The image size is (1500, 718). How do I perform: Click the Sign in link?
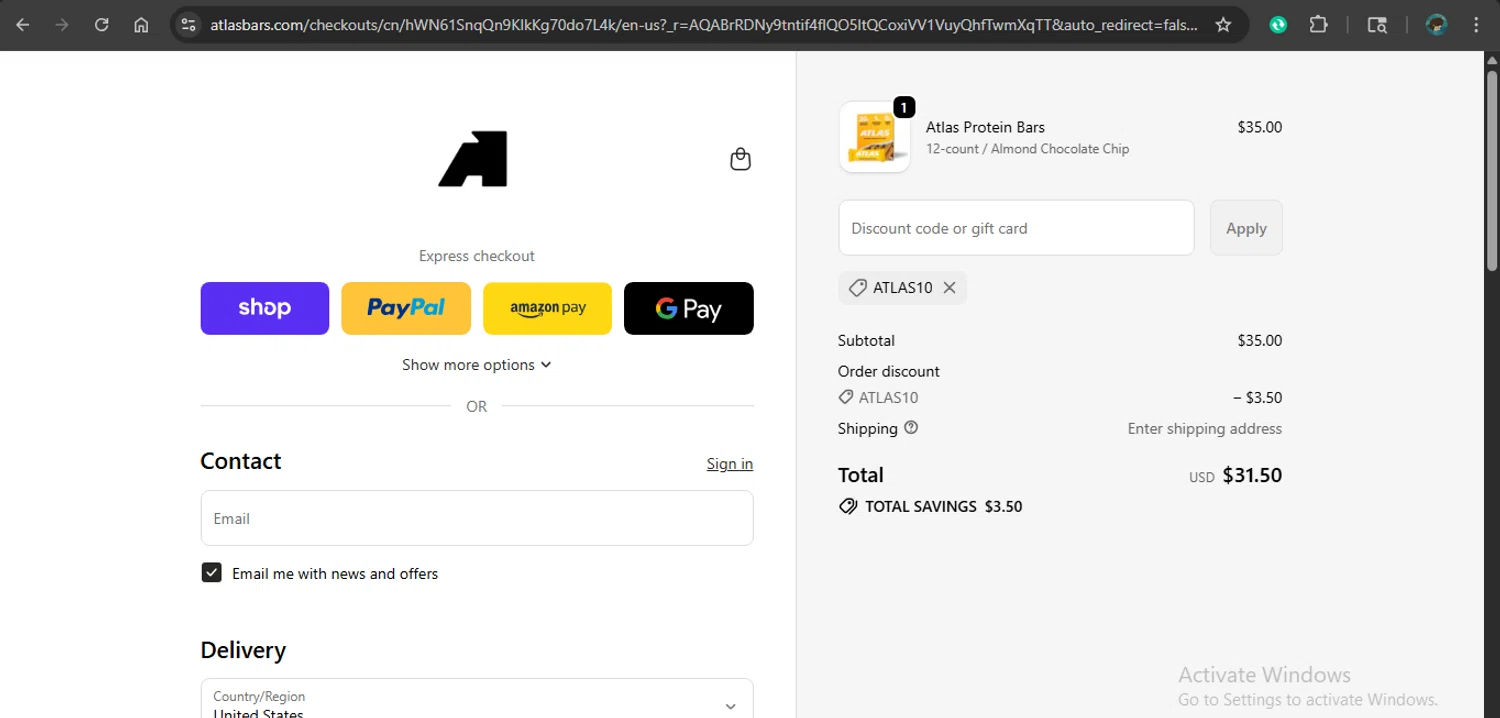pyautogui.click(x=730, y=464)
